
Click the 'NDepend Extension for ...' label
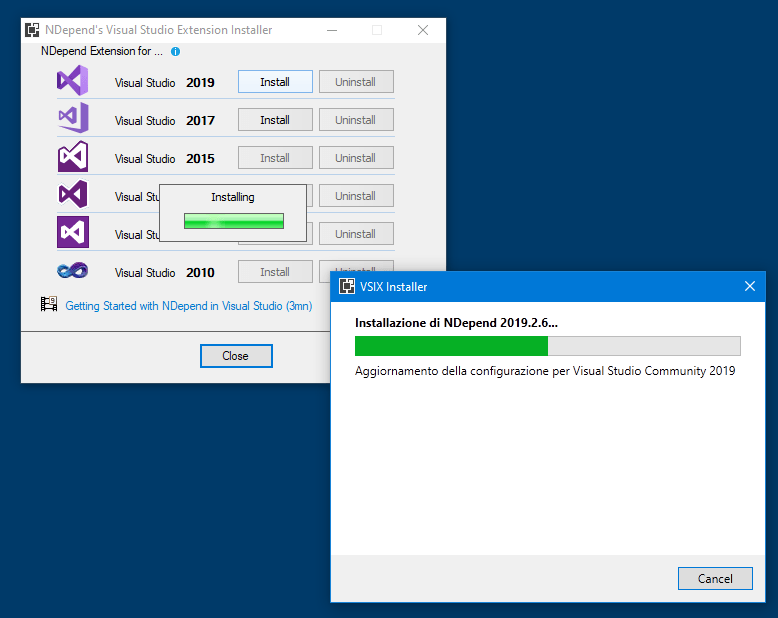point(102,51)
